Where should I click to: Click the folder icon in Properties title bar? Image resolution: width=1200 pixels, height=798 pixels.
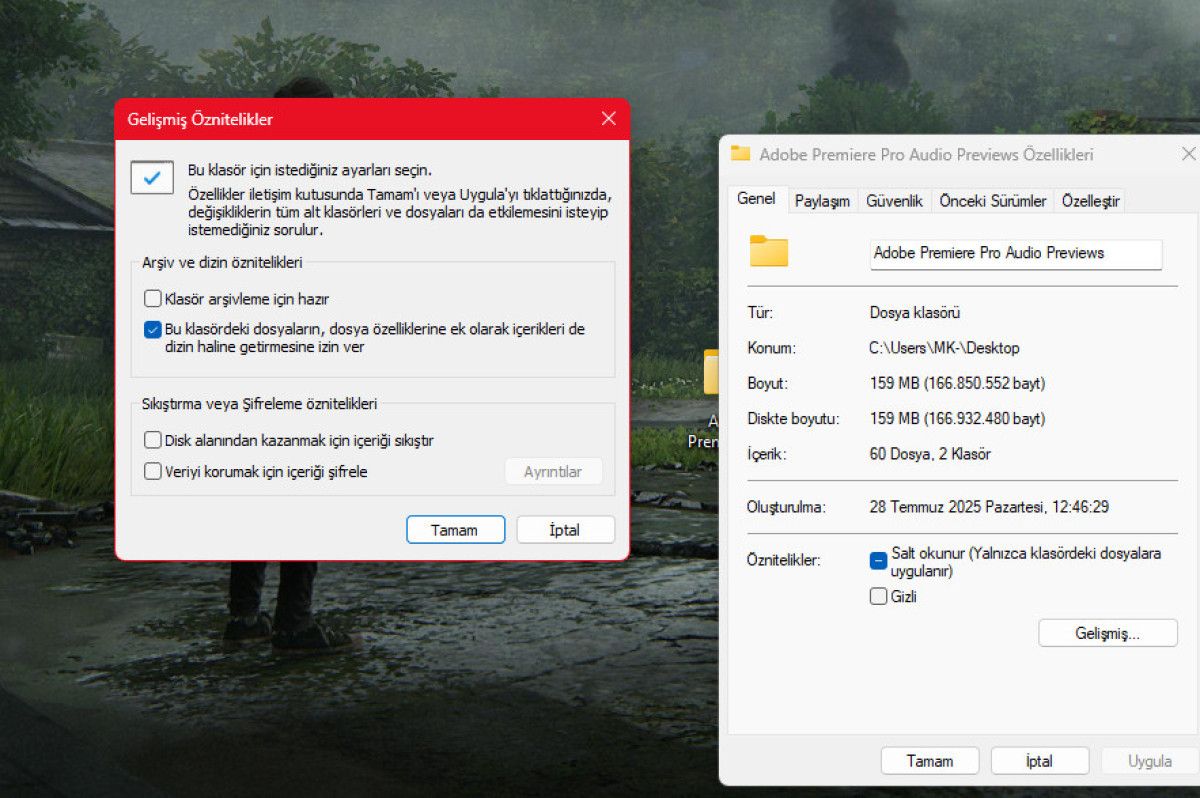click(740, 154)
